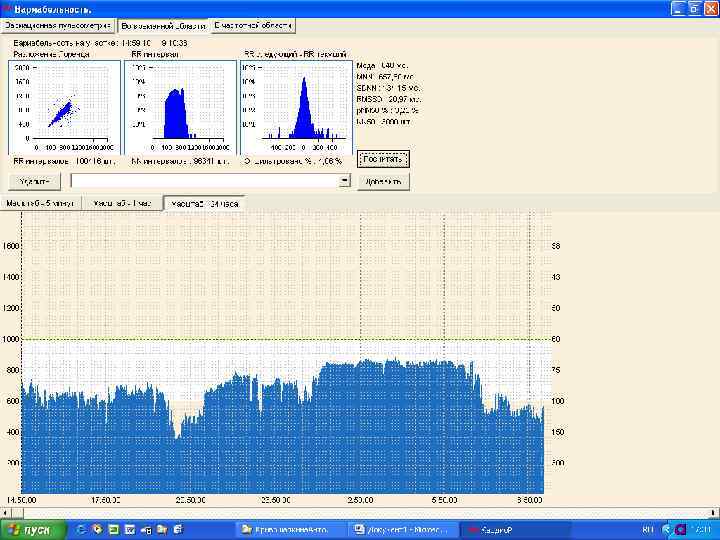Click the Мода statistic value

382,66
